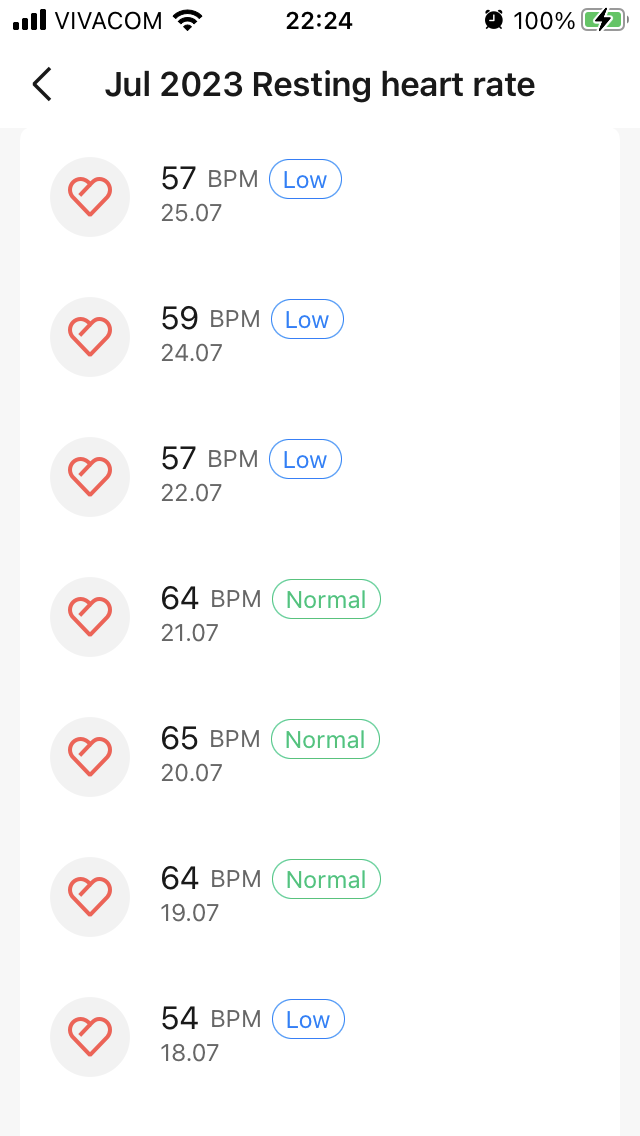Image resolution: width=640 pixels, height=1136 pixels.
Task: Tap the Low badge on 25.07
Action: click(305, 180)
